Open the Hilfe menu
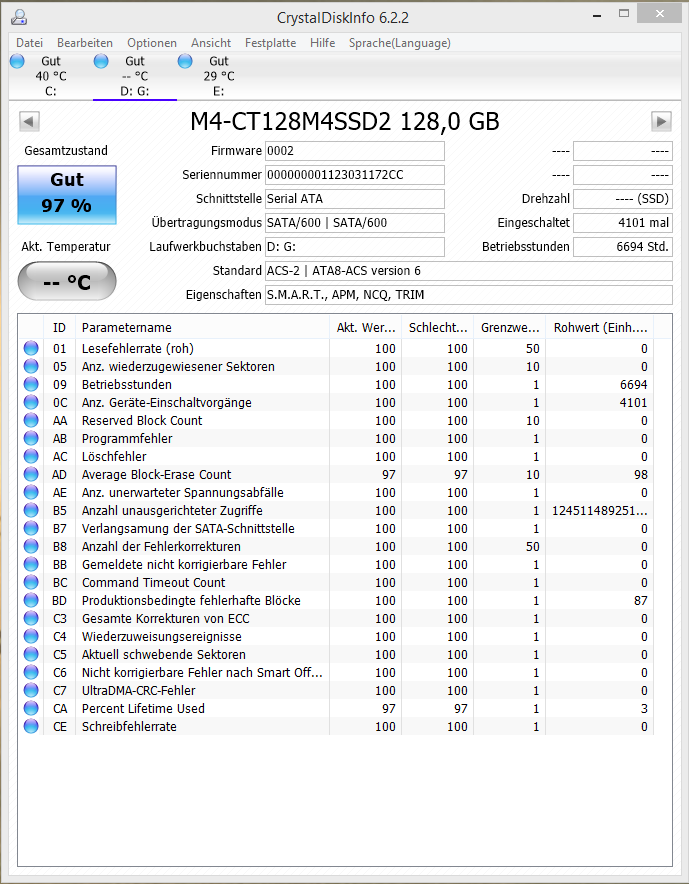Viewport: 689px width, 884px height. [x=323, y=43]
